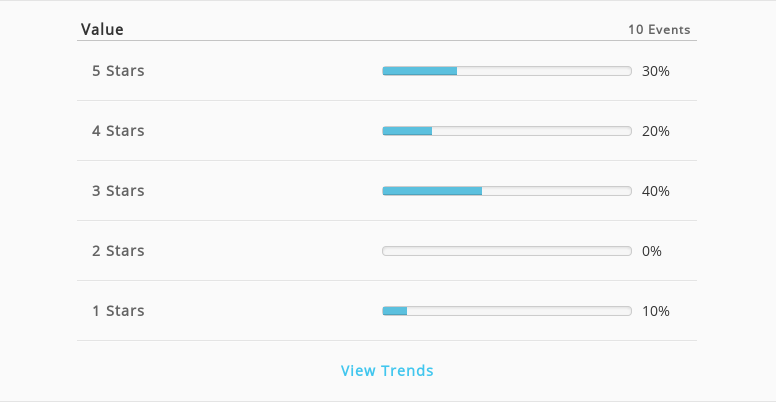Select the 5 Stars row label

click(x=118, y=71)
